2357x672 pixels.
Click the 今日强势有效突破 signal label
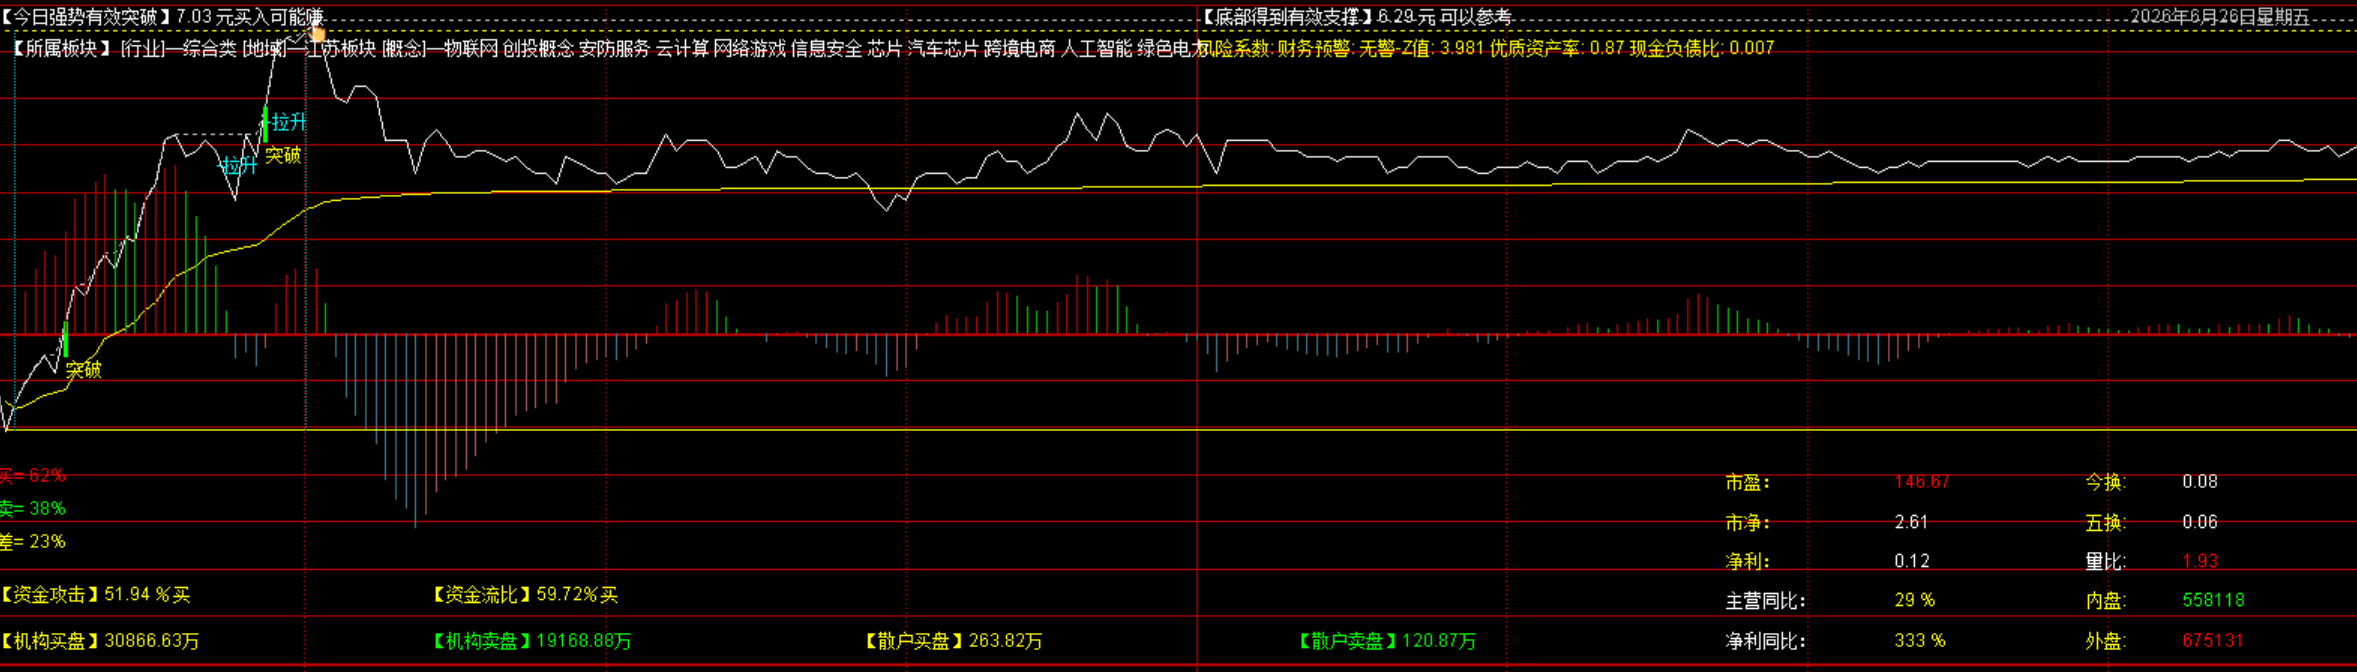click(86, 17)
